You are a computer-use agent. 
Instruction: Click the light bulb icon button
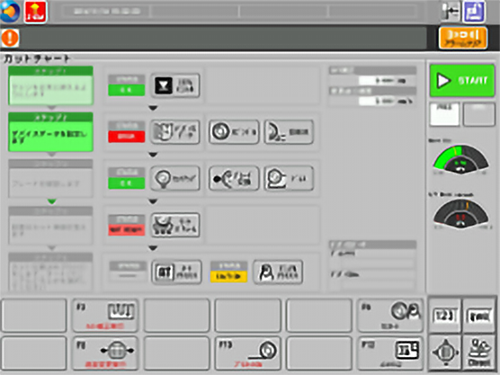pos(175,179)
